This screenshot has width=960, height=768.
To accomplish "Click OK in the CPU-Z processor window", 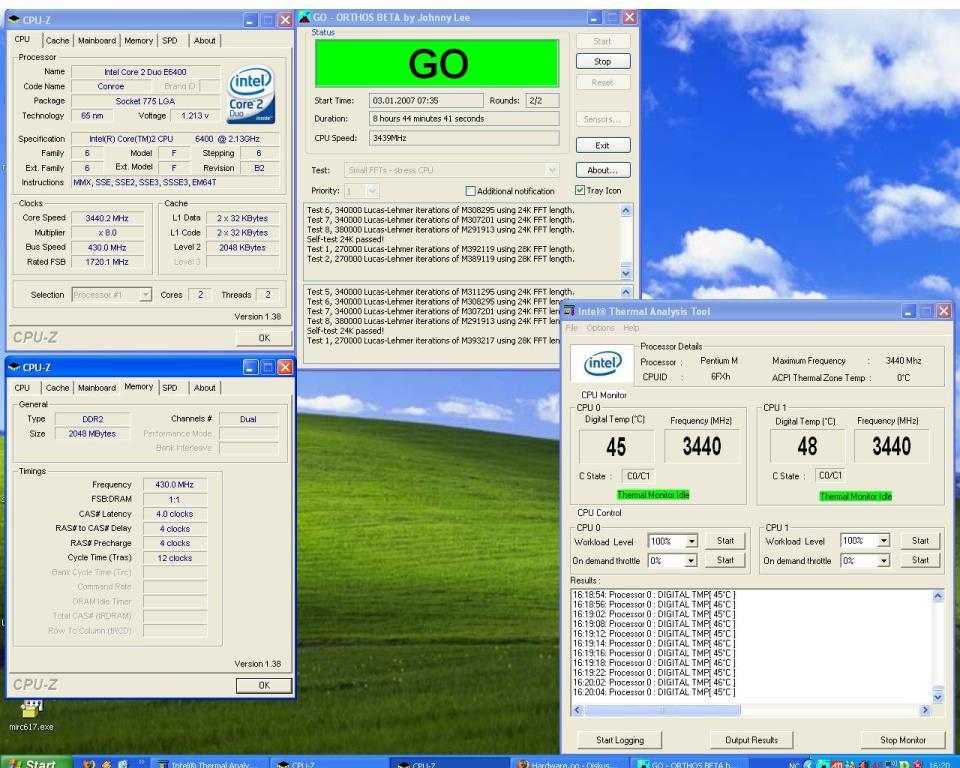I will [264, 338].
